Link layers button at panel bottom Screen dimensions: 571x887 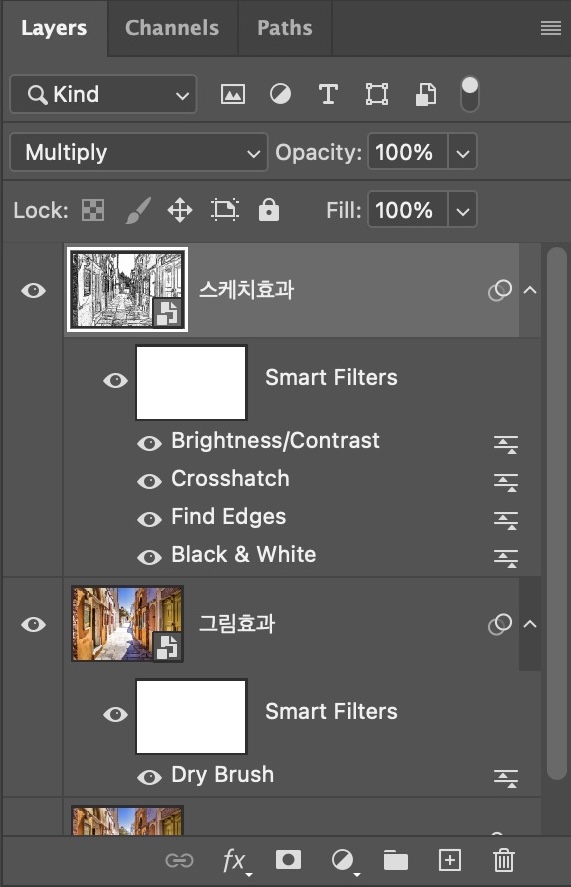179,860
